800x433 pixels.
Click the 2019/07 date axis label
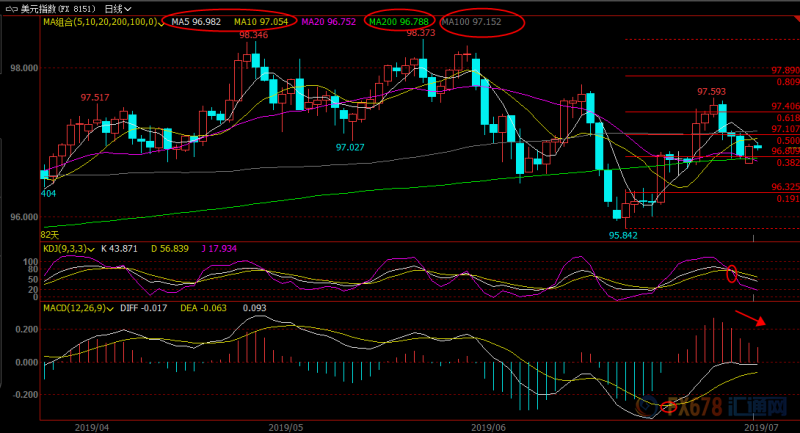tap(761, 427)
